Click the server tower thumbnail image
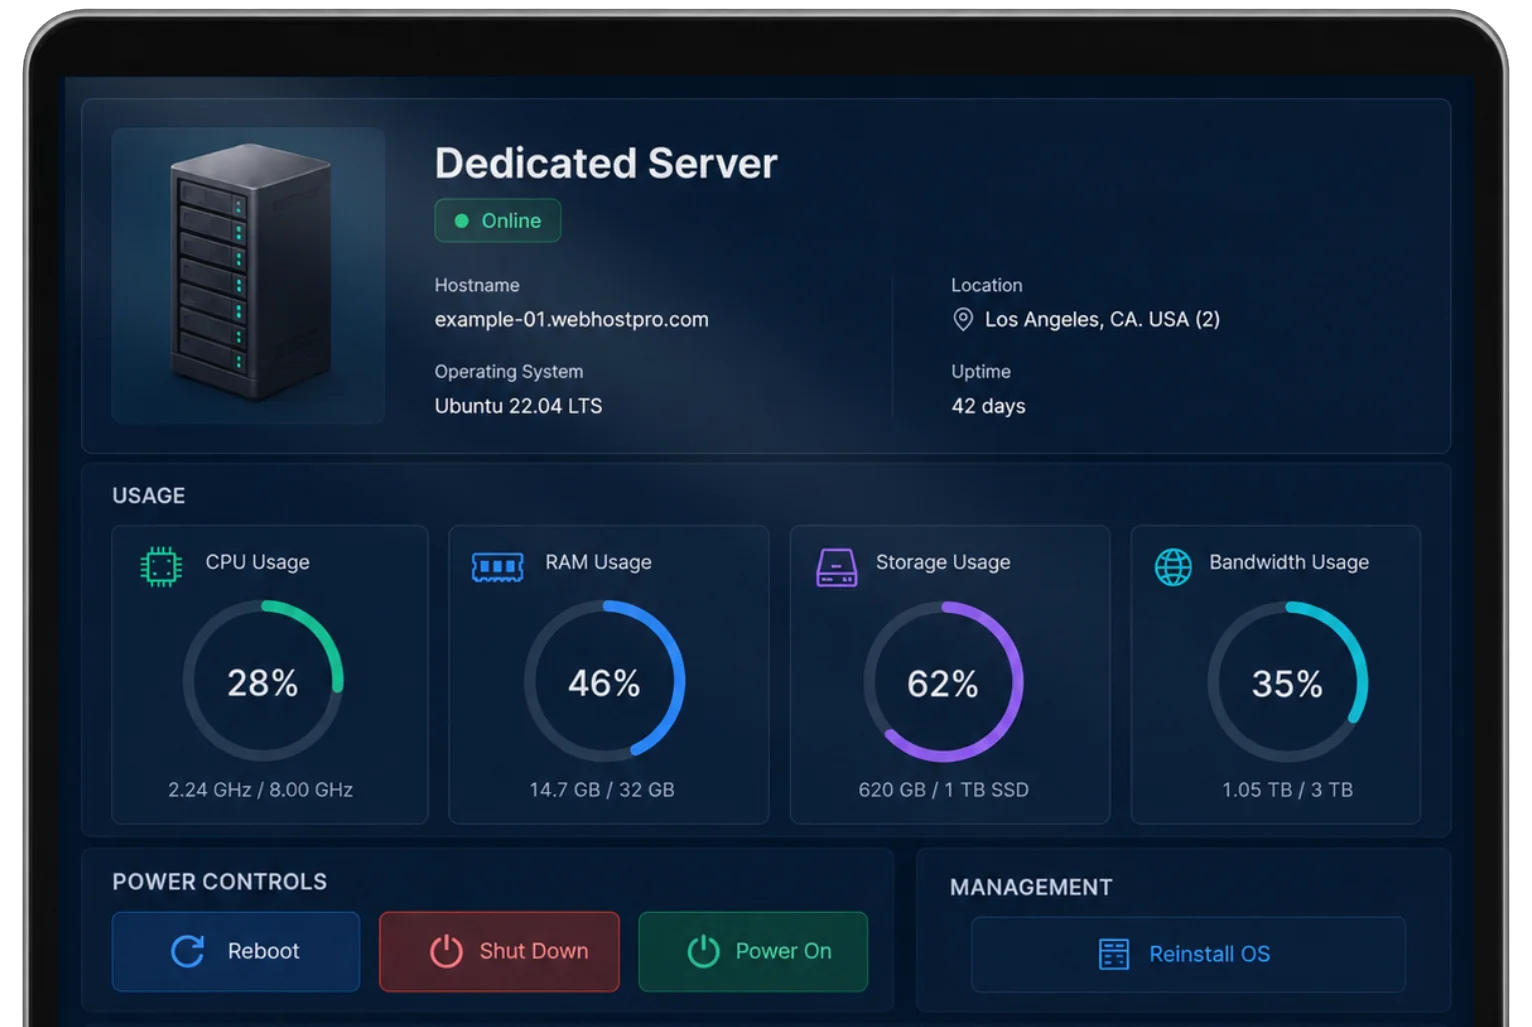 pyautogui.click(x=249, y=275)
